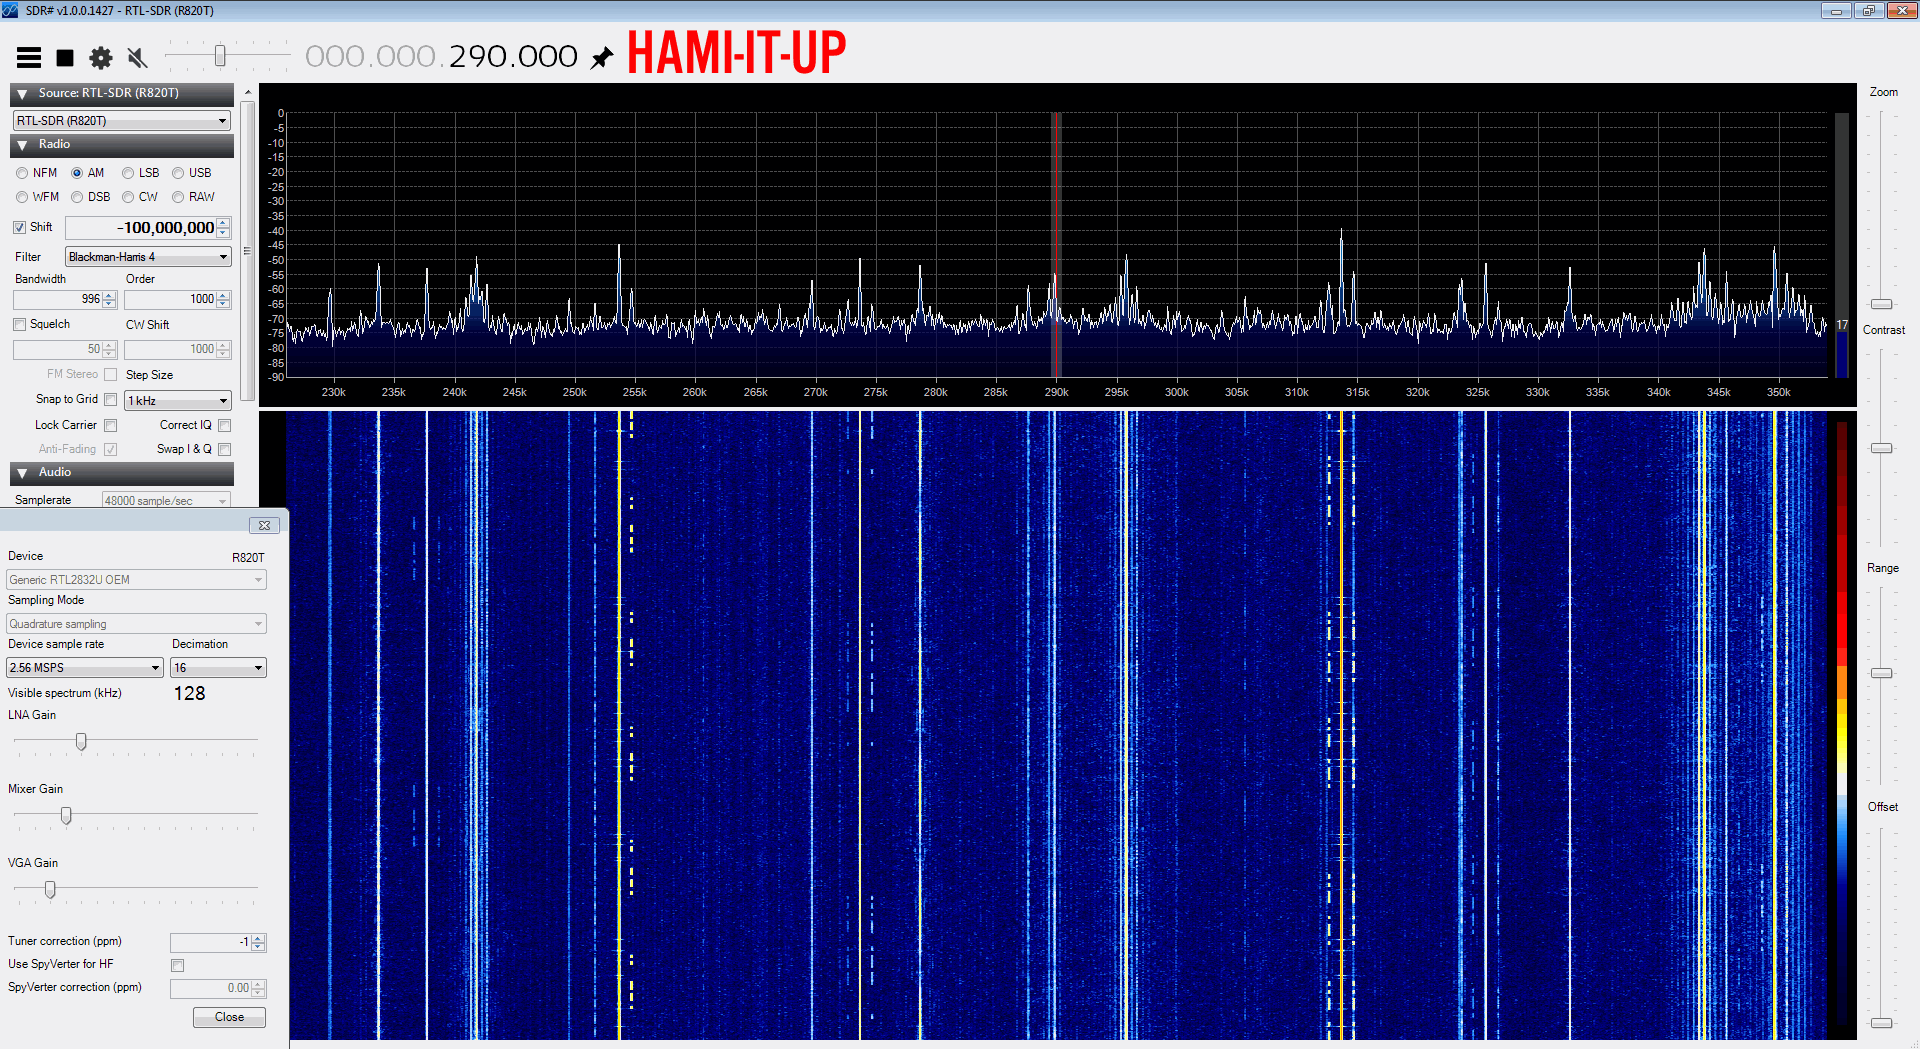
Task: Select RAW demodulation mode
Action: pyautogui.click(x=178, y=197)
